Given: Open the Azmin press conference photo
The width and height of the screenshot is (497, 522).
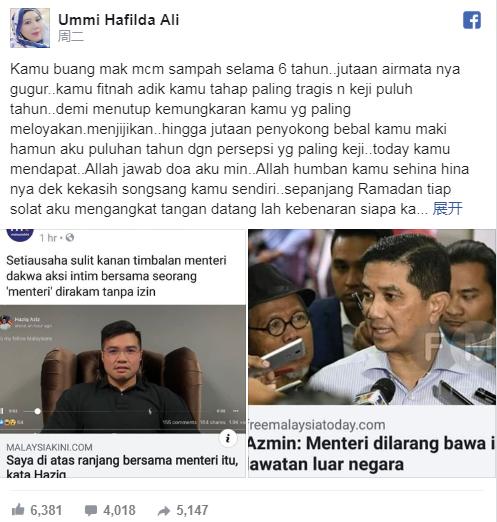Looking at the screenshot, I should [372, 317].
